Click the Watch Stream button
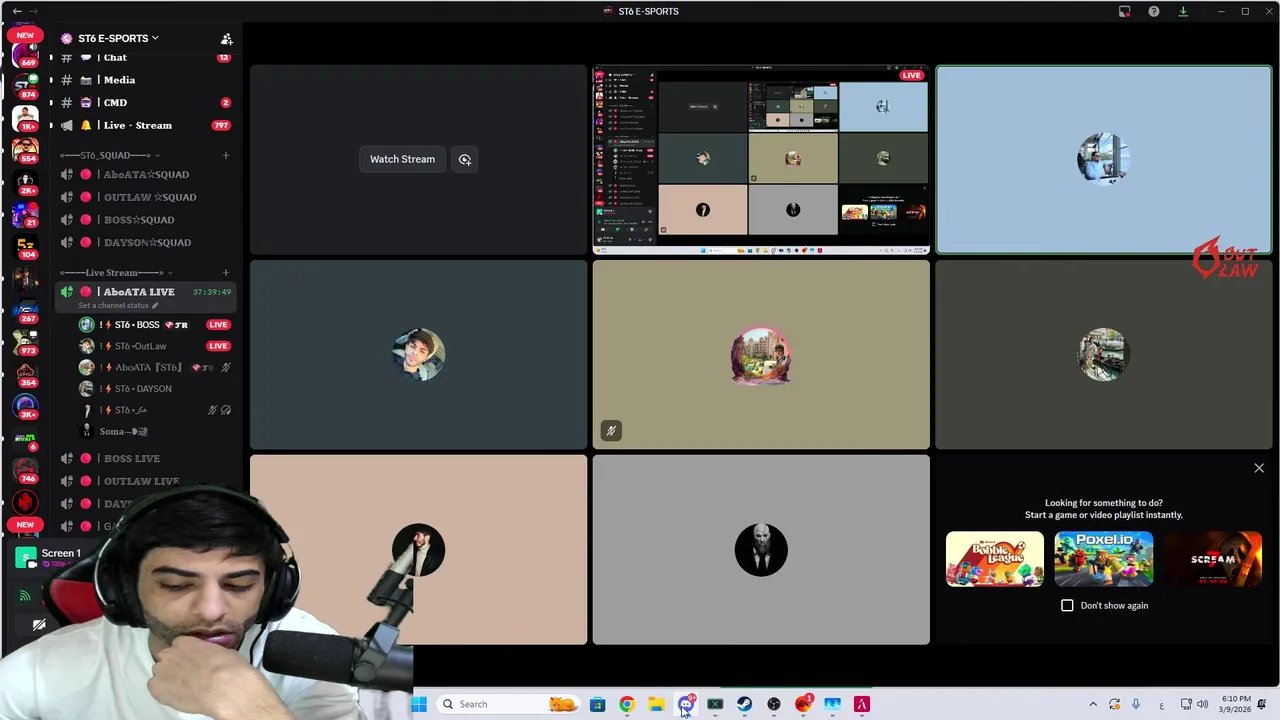1280x720 pixels. click(402, 159)
